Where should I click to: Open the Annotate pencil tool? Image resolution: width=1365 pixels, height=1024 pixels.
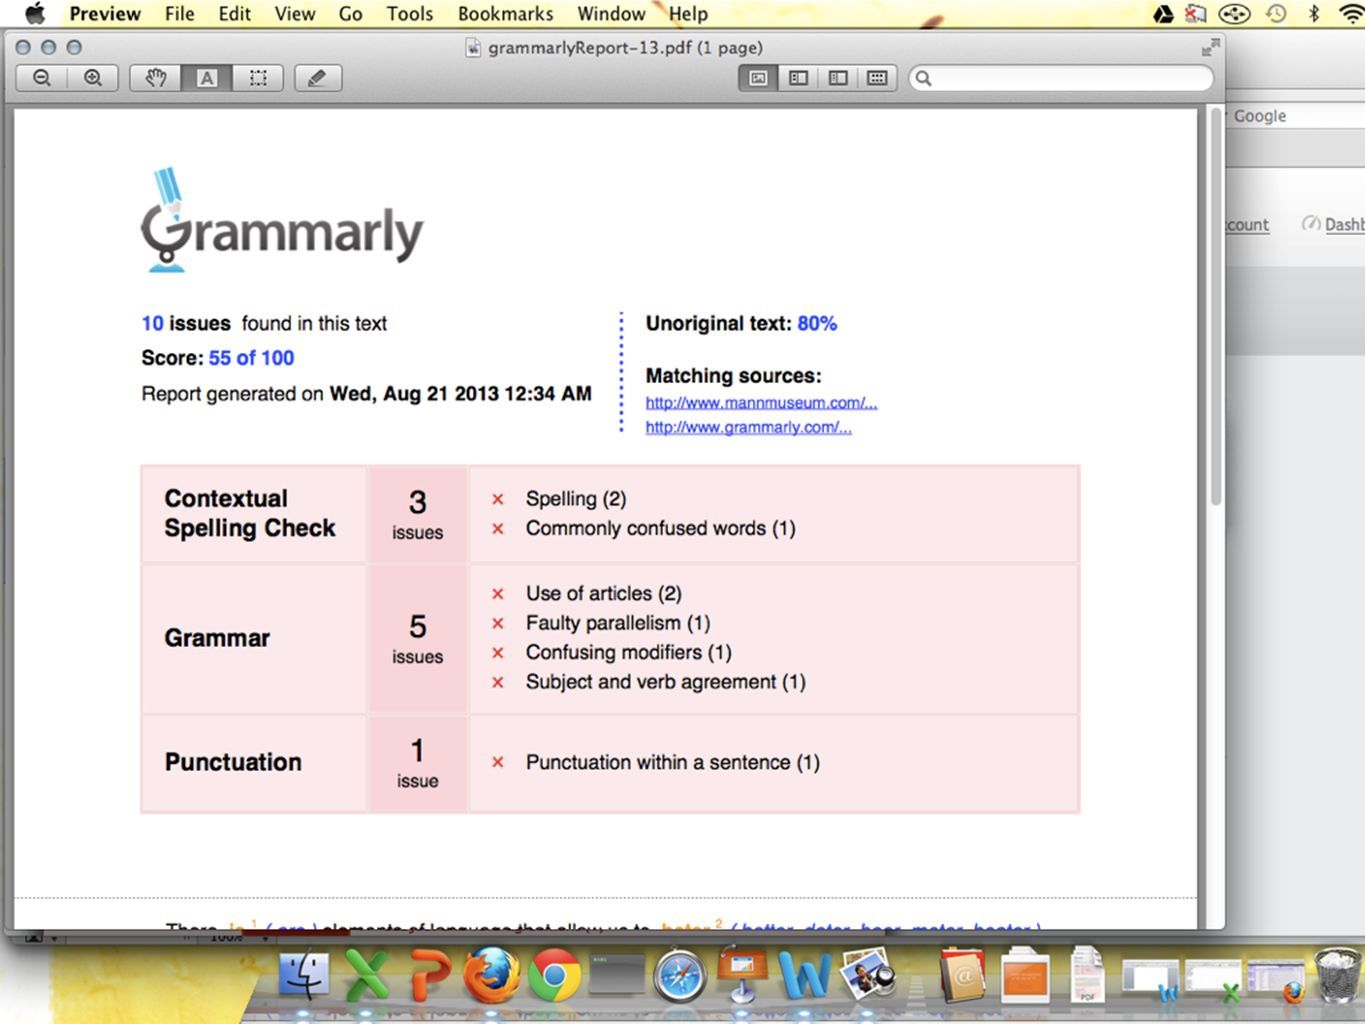[x=318, y=78]
